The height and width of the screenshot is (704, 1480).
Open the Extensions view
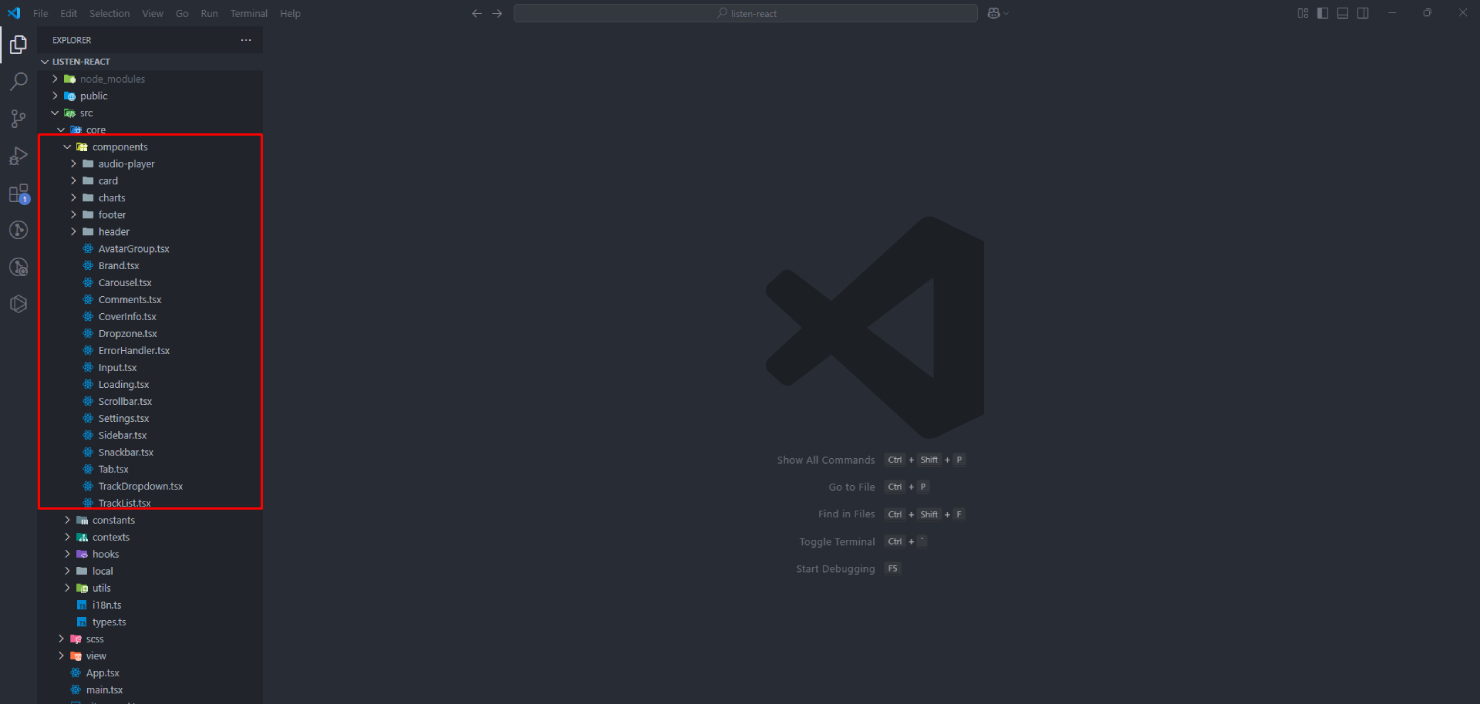(18, 193)
